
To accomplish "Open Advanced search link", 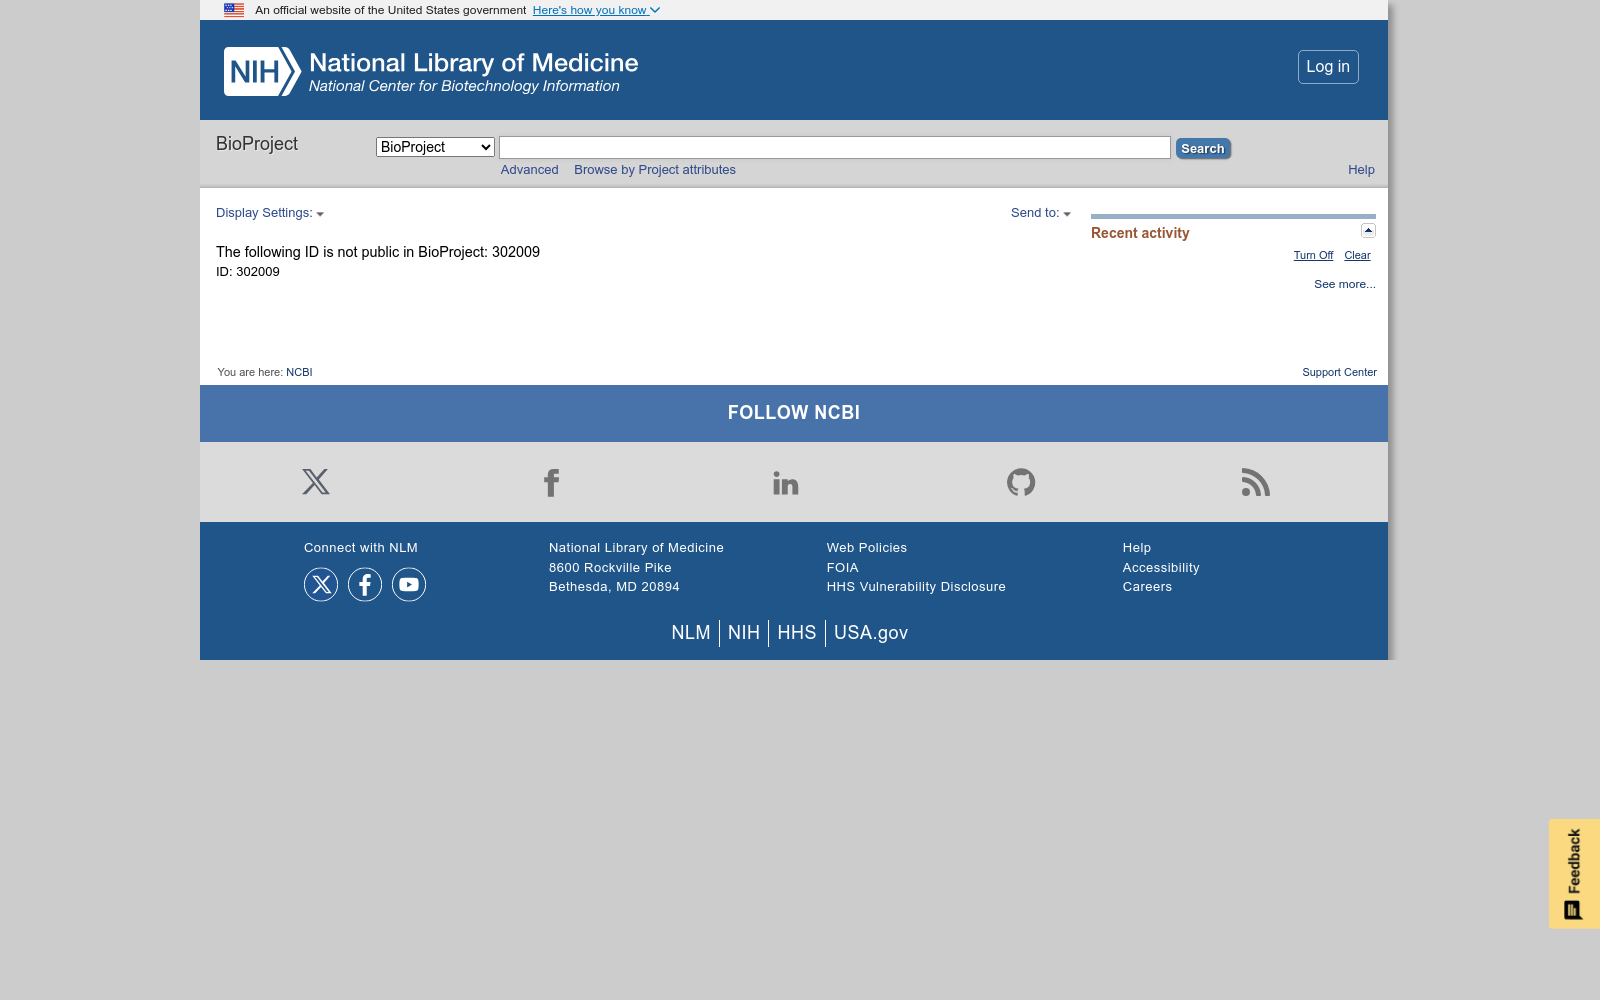I will pos(530,170).
